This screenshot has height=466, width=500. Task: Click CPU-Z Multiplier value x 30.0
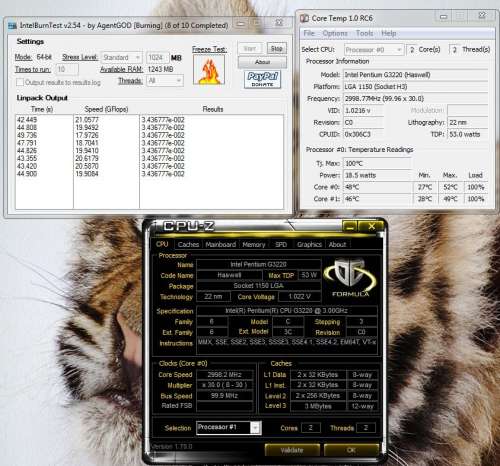224,385
